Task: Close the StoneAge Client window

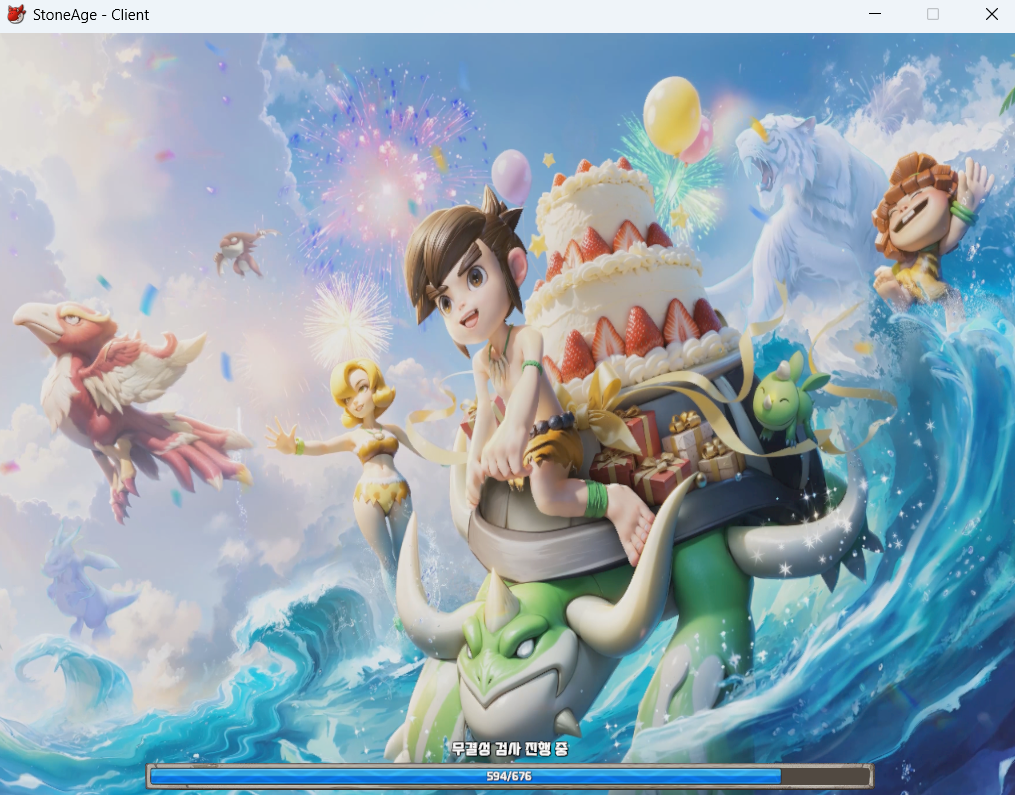Action: tap(991, 15)
